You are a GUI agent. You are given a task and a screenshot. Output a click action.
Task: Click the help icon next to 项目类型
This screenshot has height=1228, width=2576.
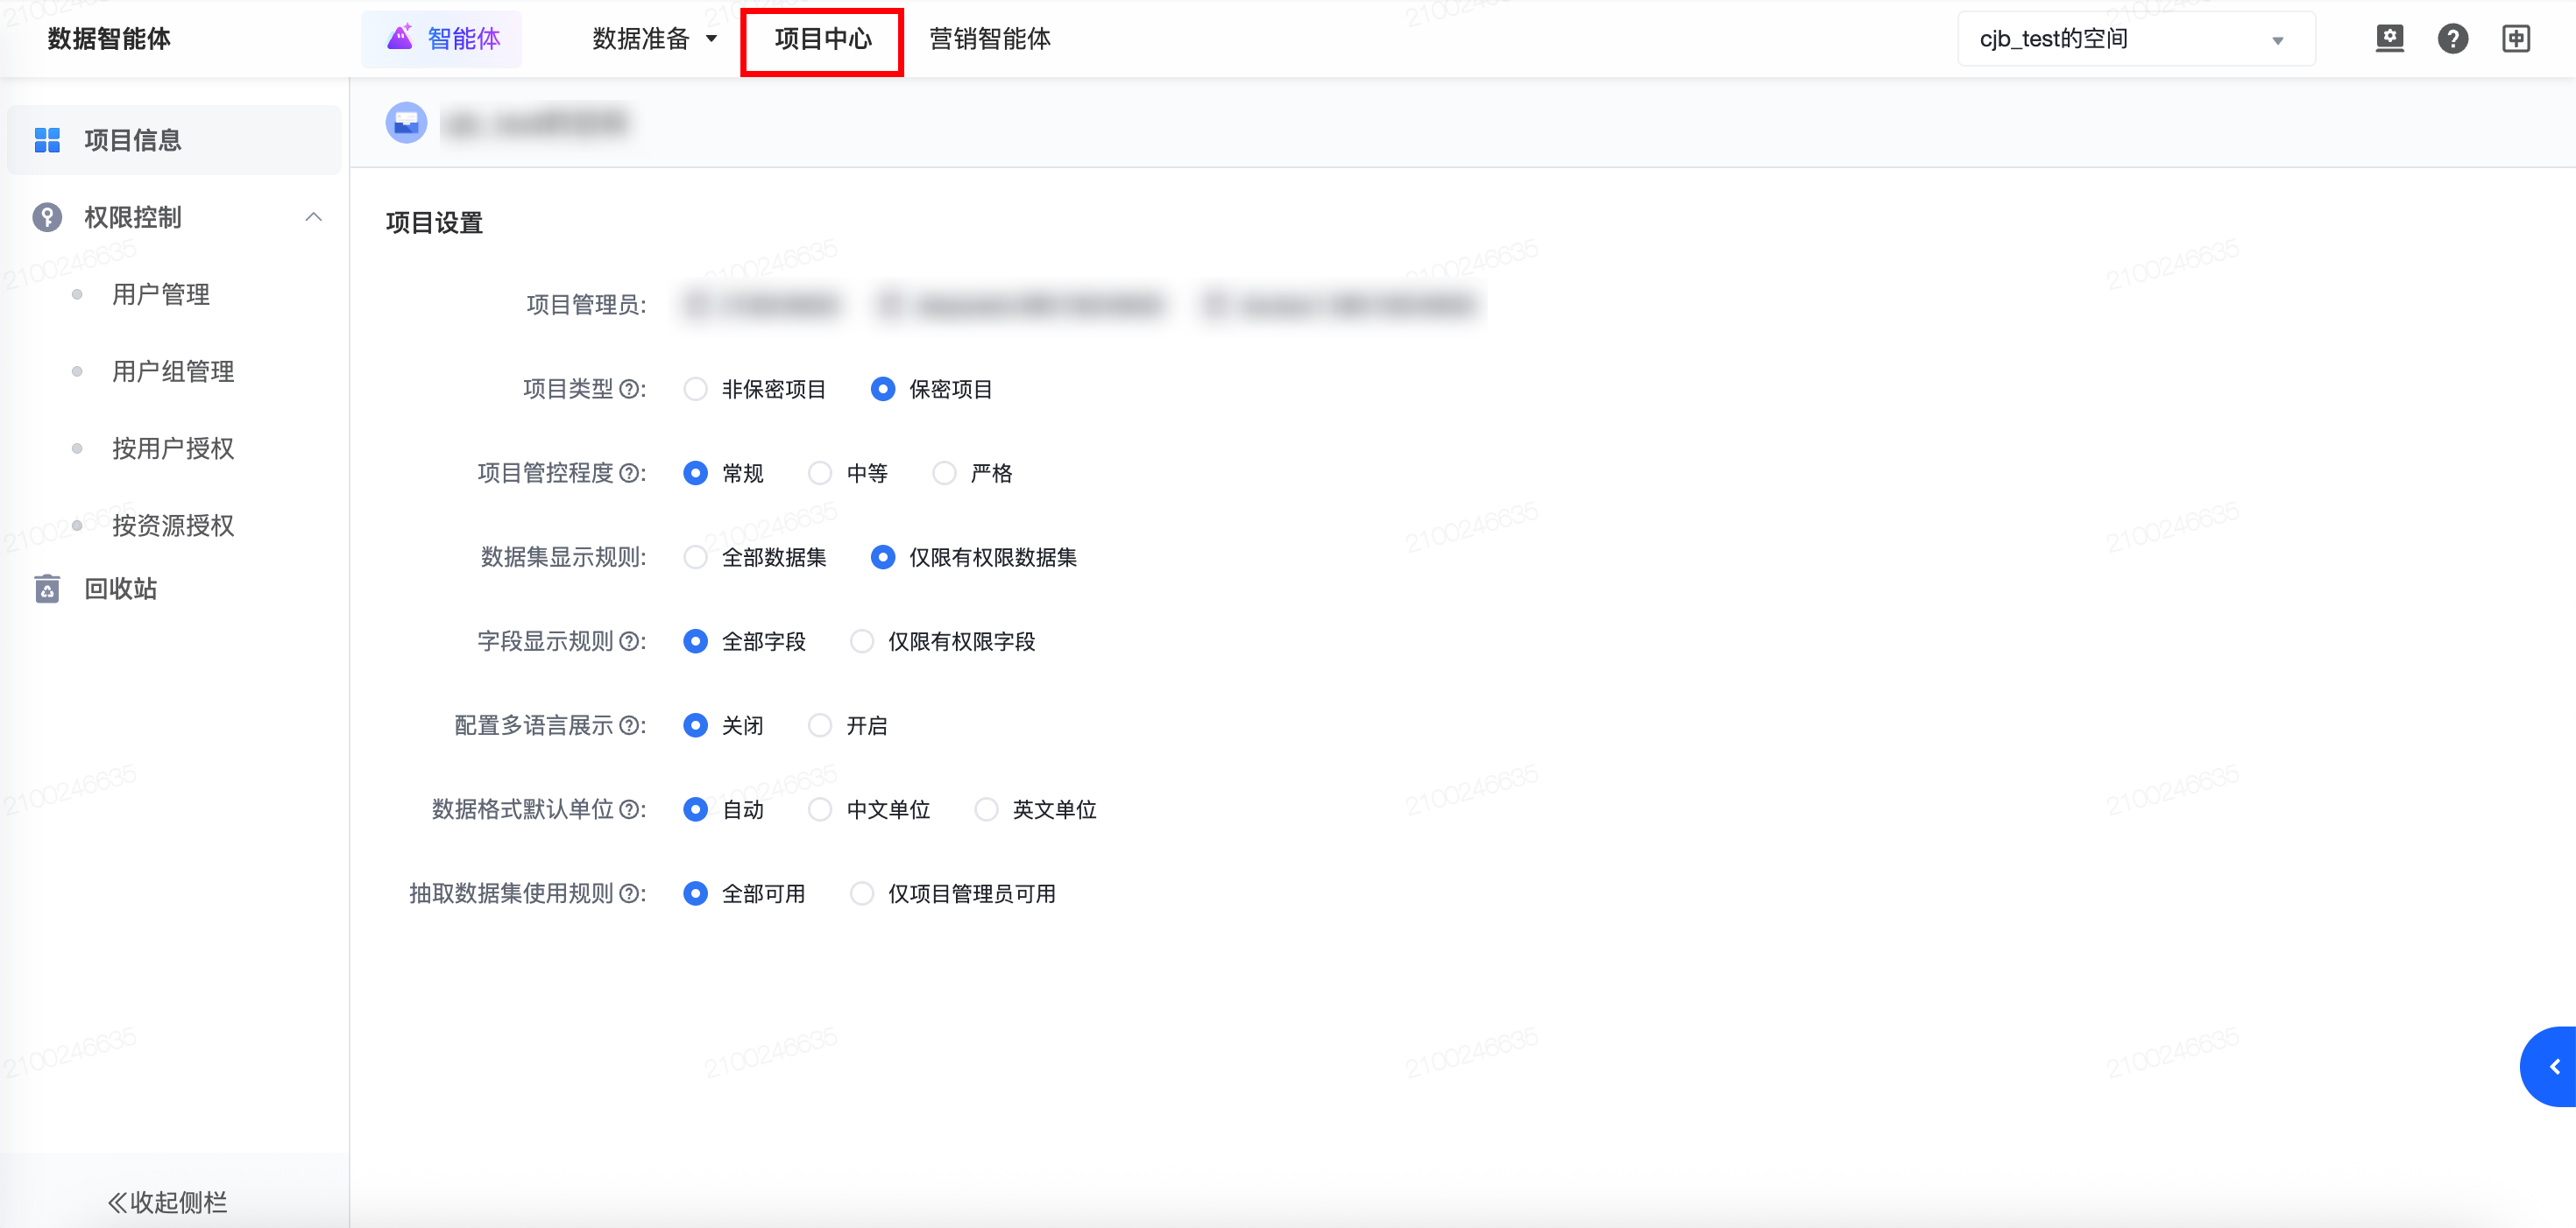629,389
